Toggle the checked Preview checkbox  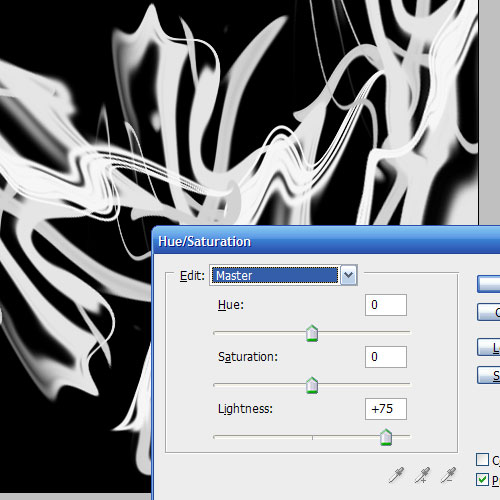tap(482, 479)
